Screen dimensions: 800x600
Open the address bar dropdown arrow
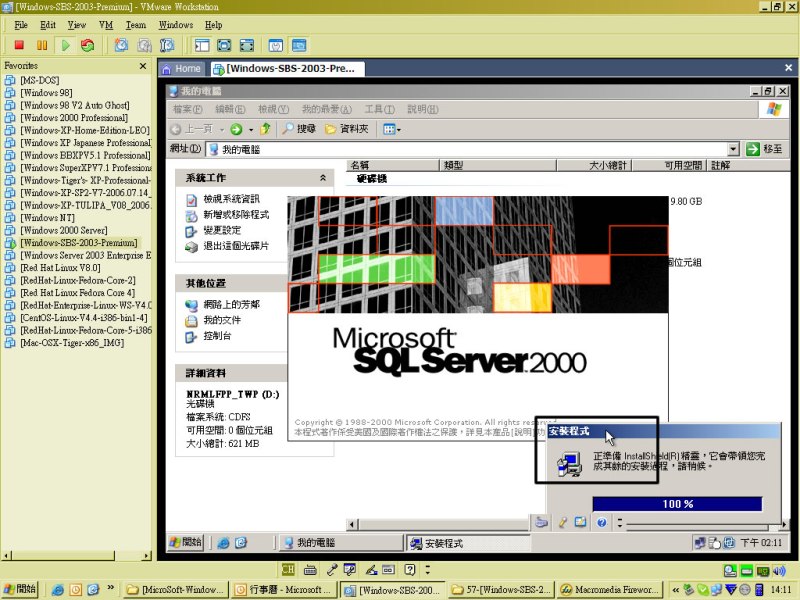click(733, 149)
